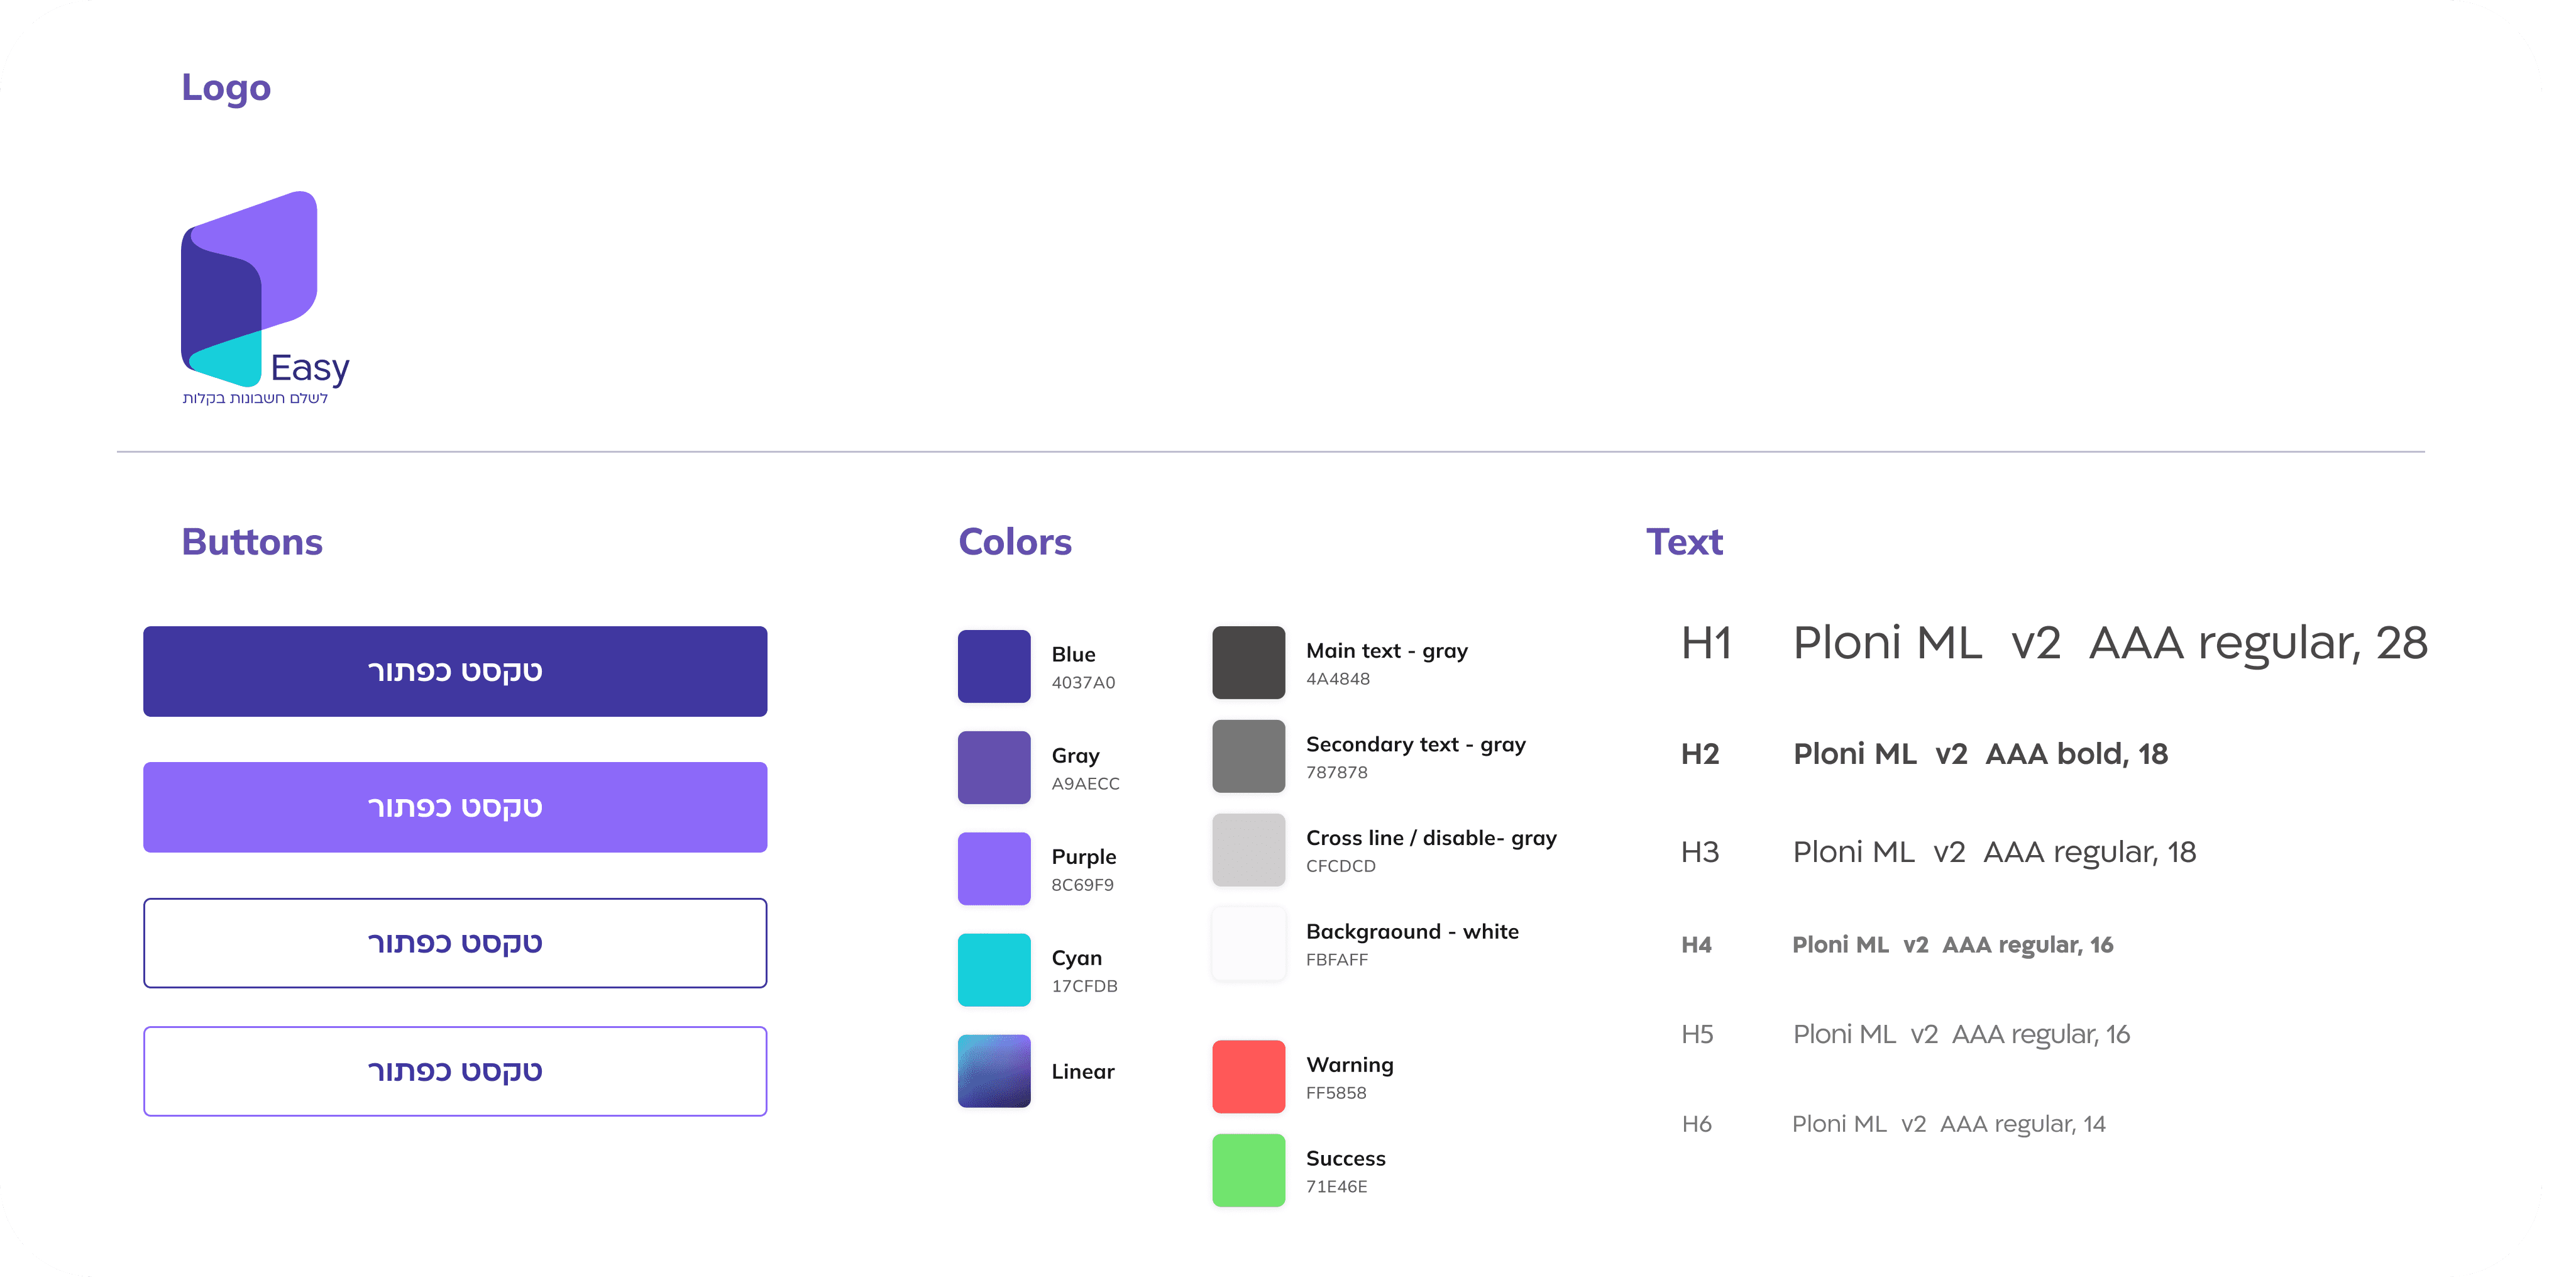Click the H4 label
This screenshot has height=1277, width=2576.
1696,945
